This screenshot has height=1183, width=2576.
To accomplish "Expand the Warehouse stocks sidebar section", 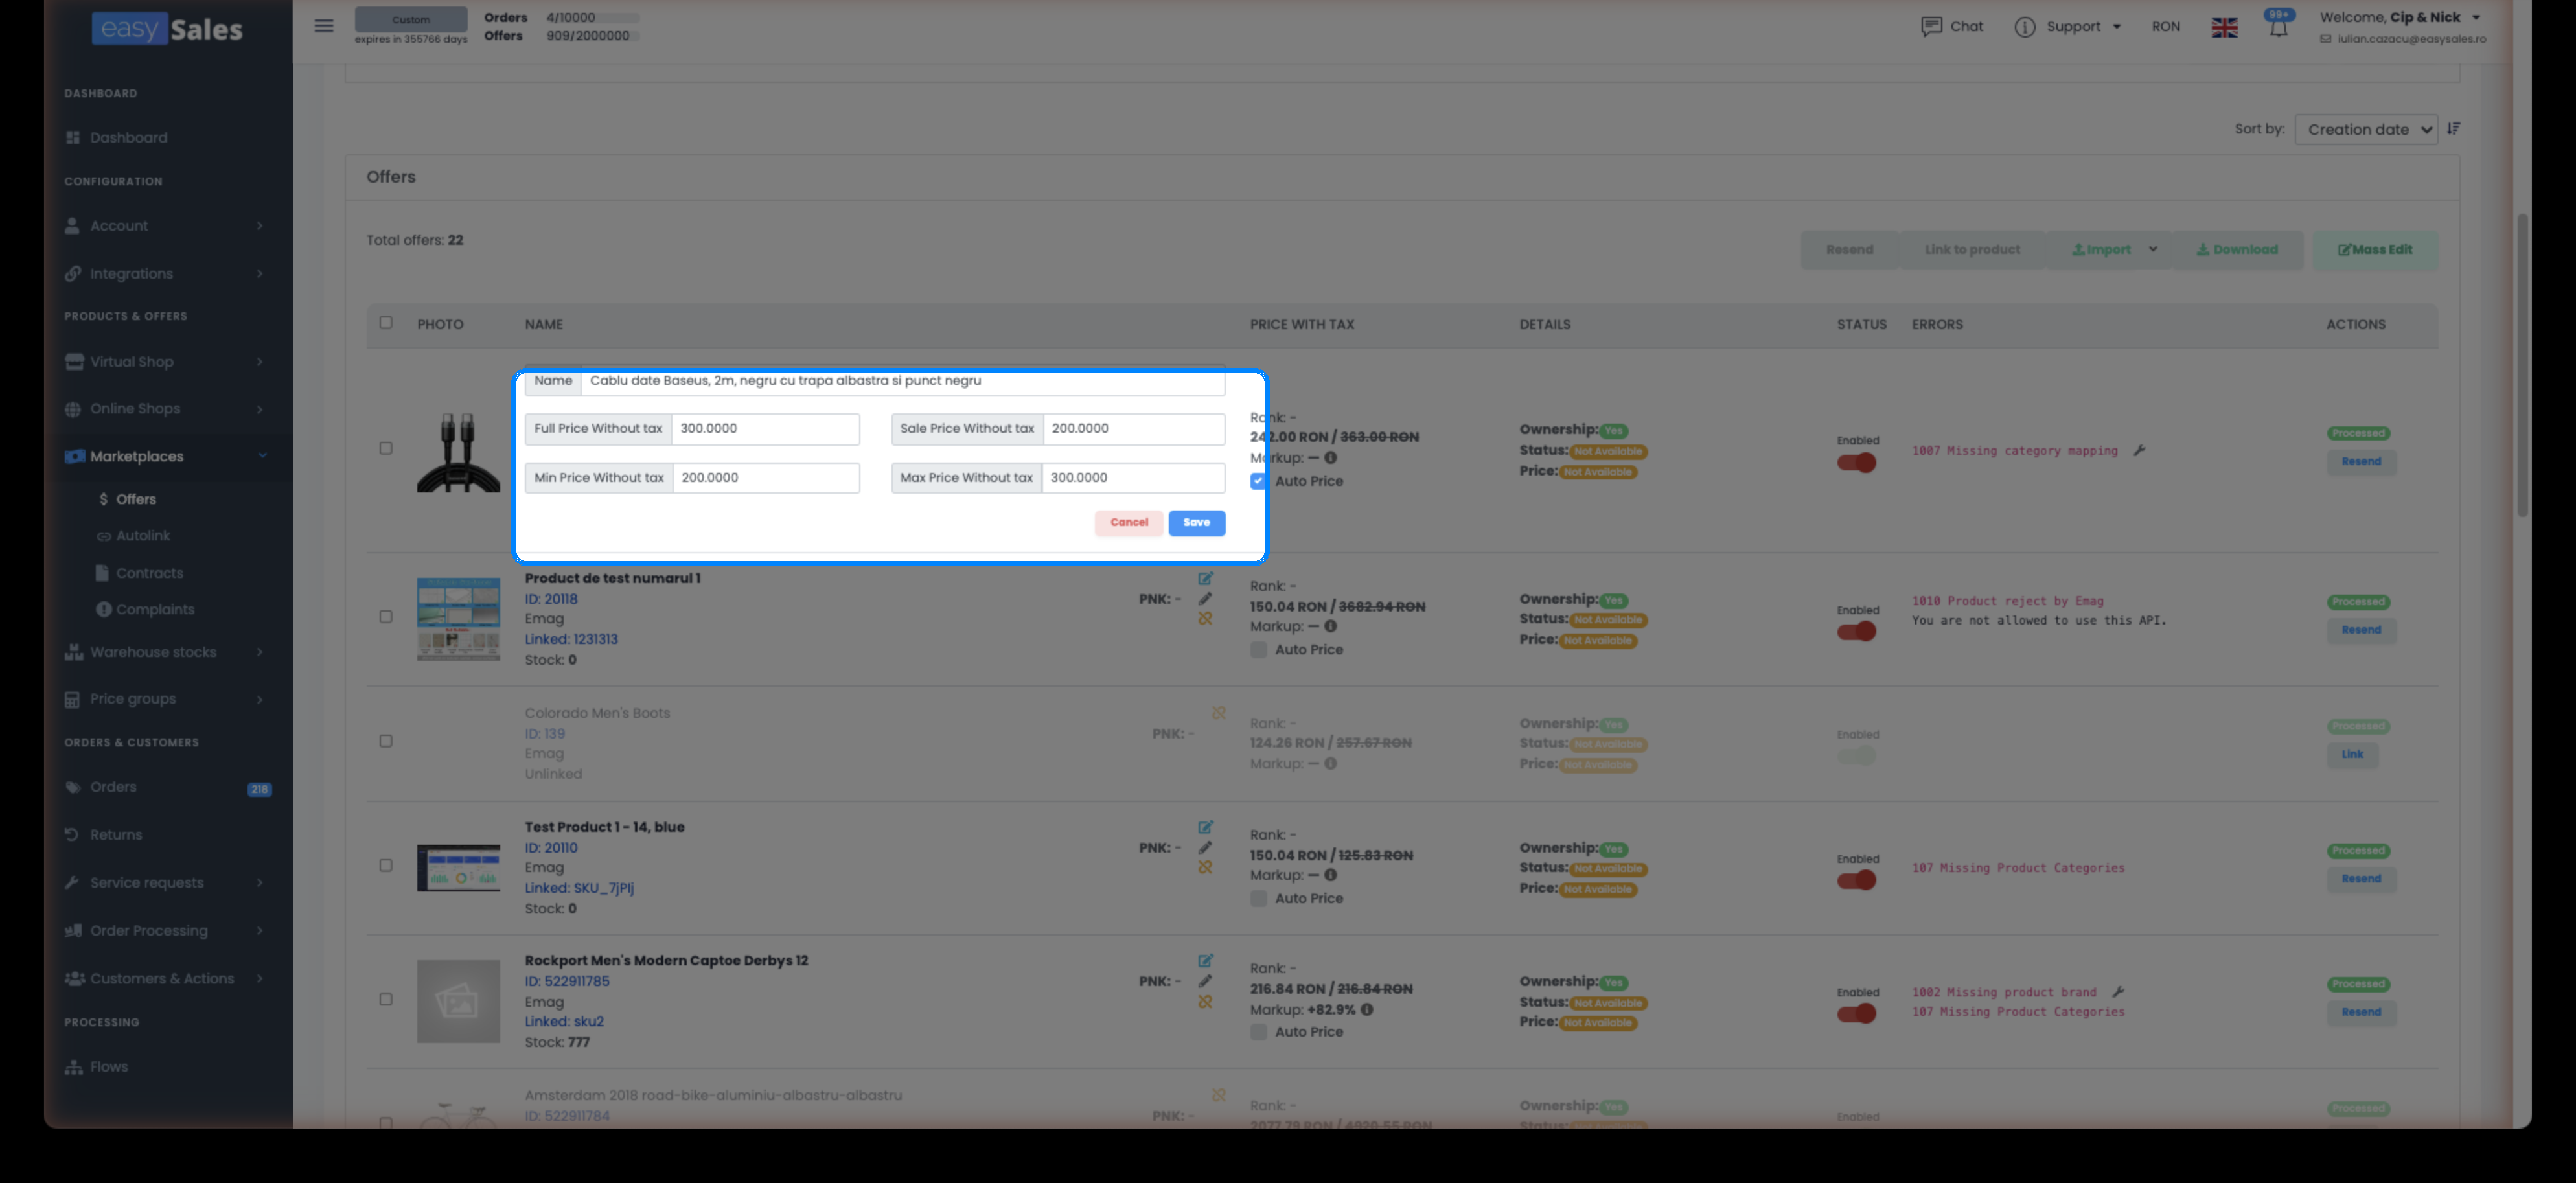I will pyautogui.click(x=167, y=653).
